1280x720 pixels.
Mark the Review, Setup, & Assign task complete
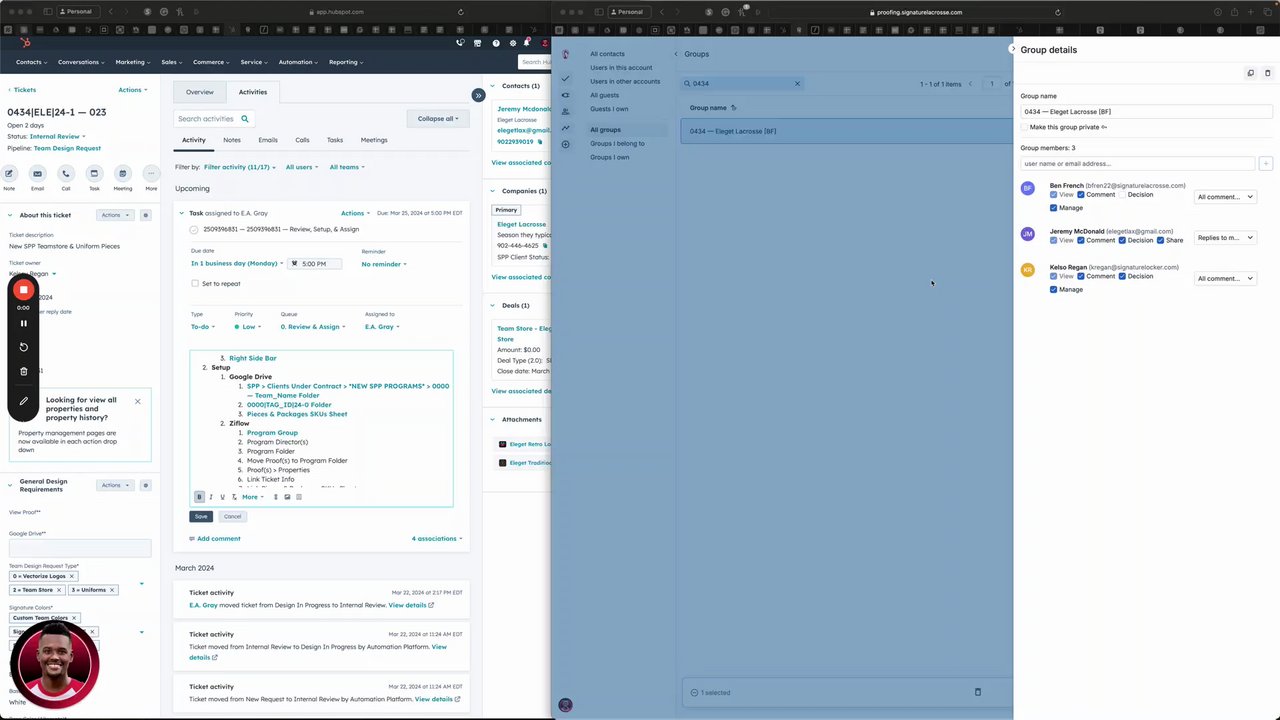194,229
